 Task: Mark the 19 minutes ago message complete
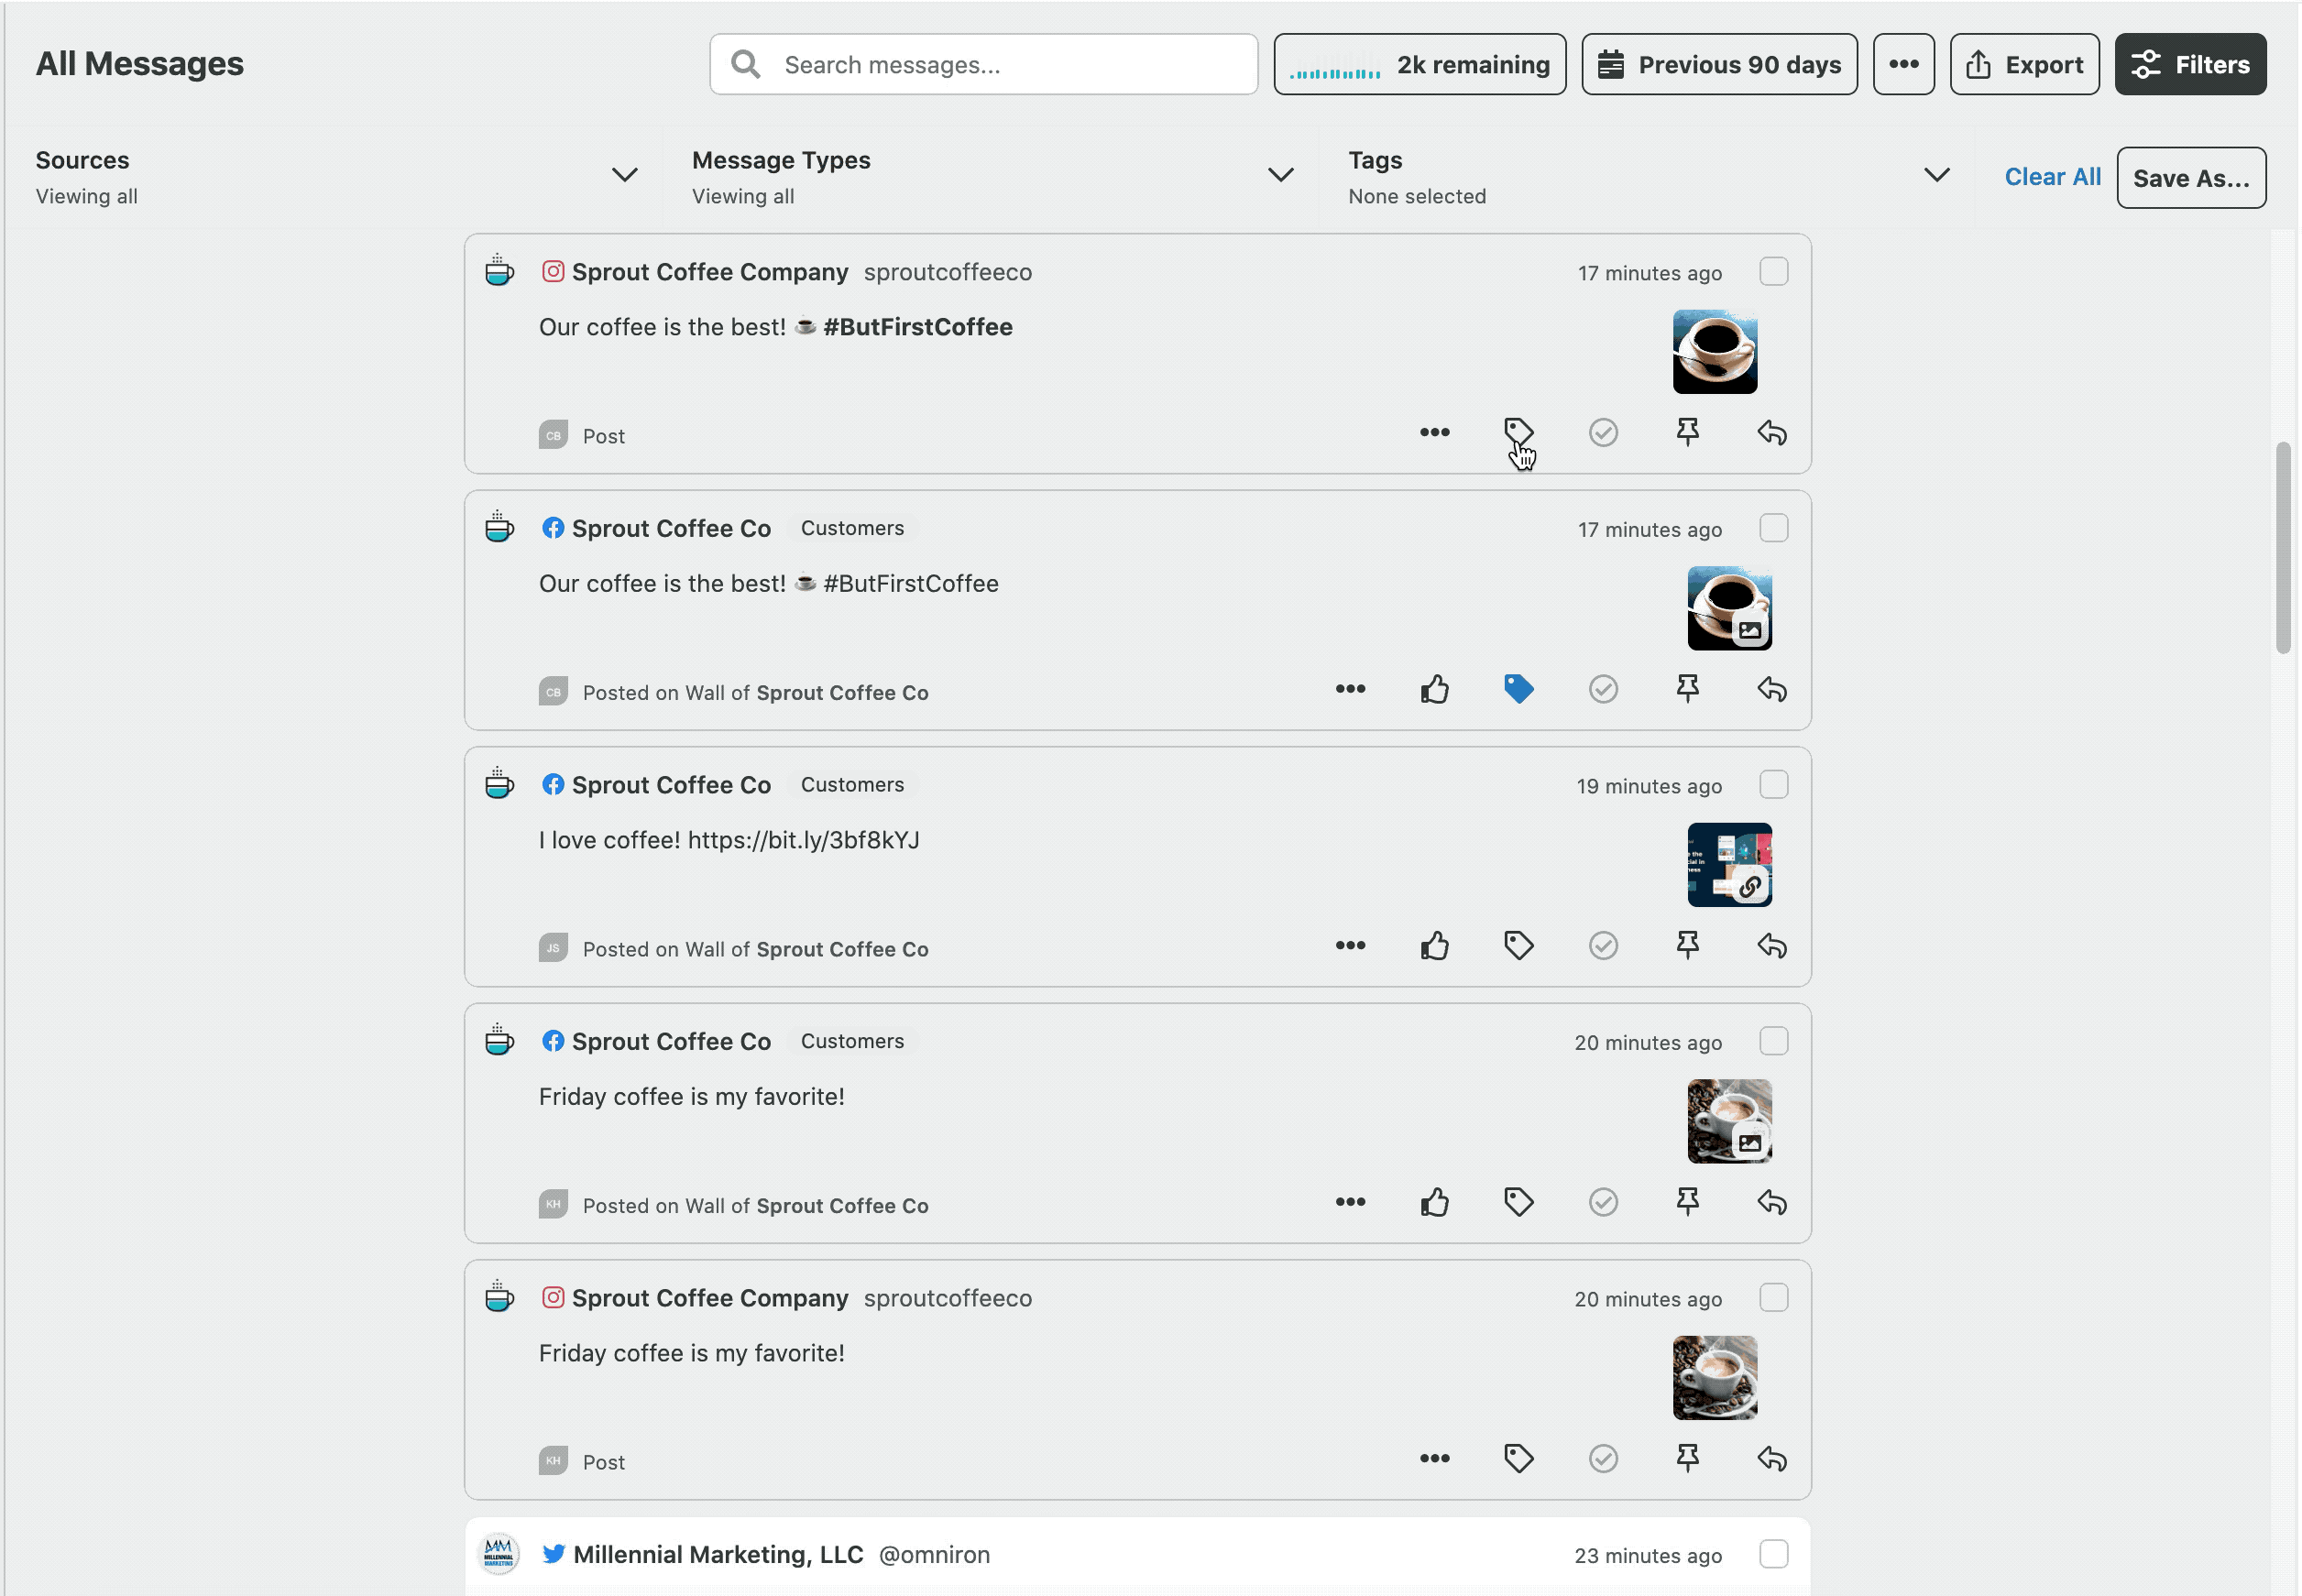click(1602, 945)
